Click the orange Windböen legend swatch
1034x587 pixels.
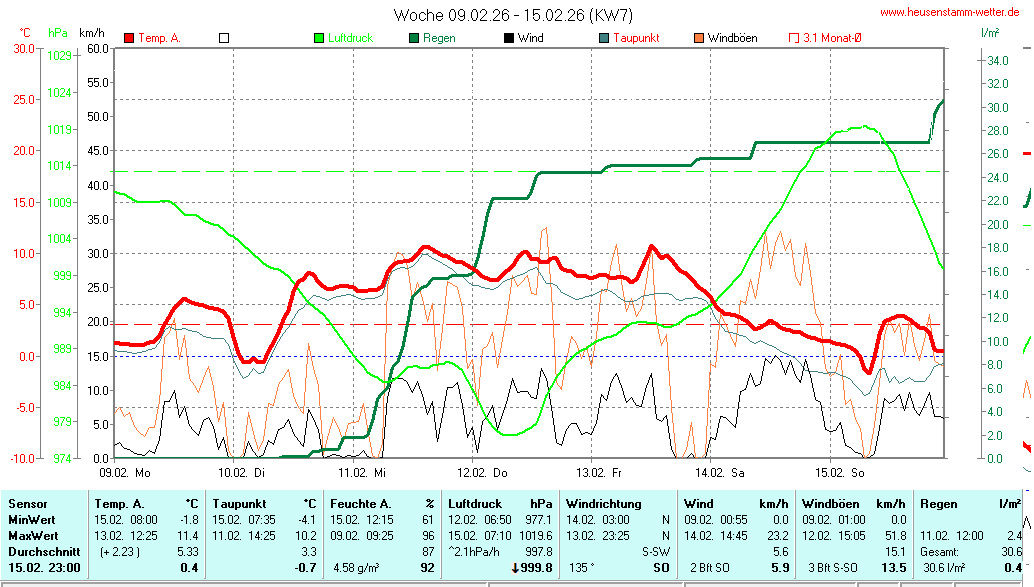[699, 38]
